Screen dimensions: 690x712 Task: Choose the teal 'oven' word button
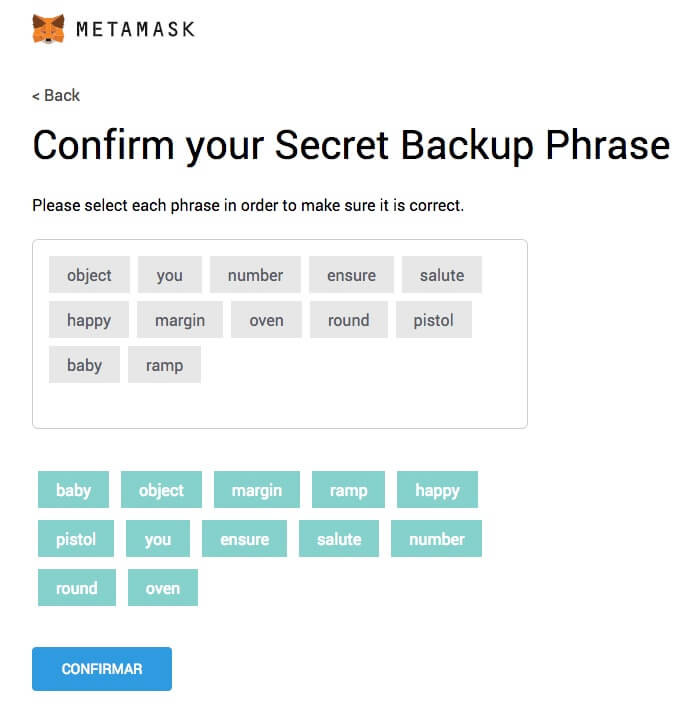click(x=163, y=588)
